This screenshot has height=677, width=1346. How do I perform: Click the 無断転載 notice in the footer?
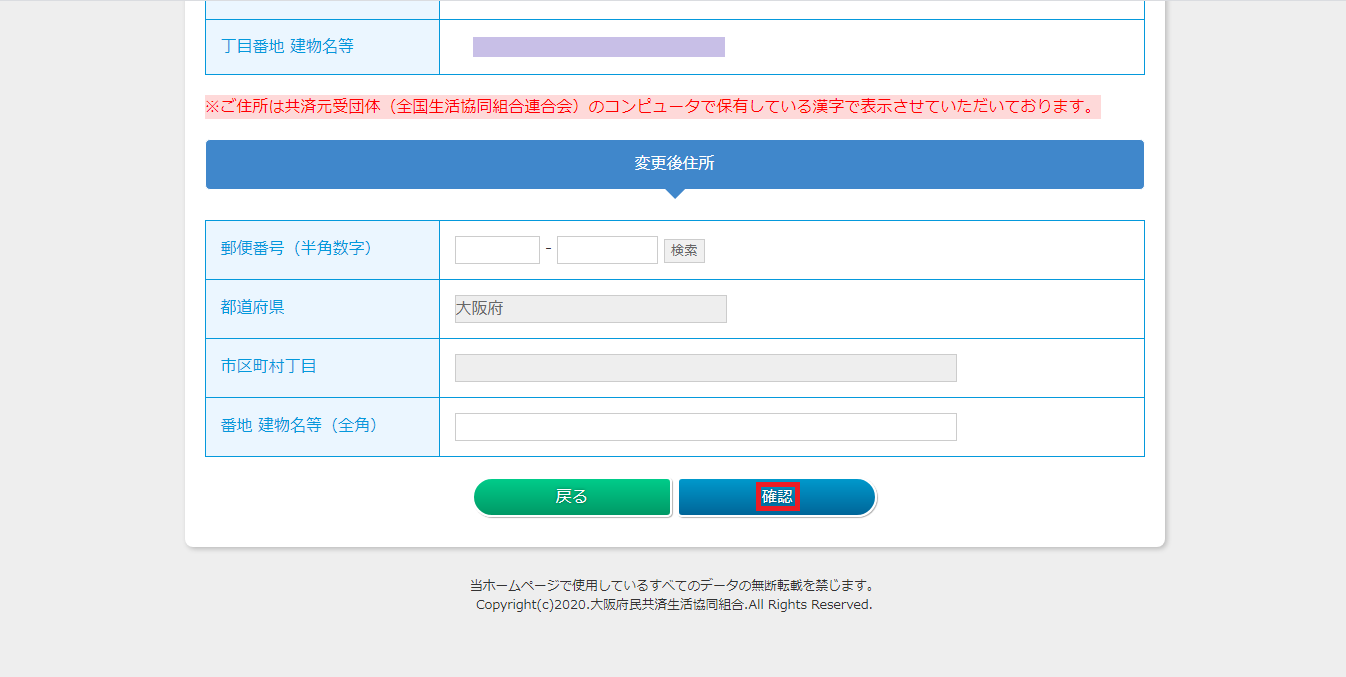[674, 585]
